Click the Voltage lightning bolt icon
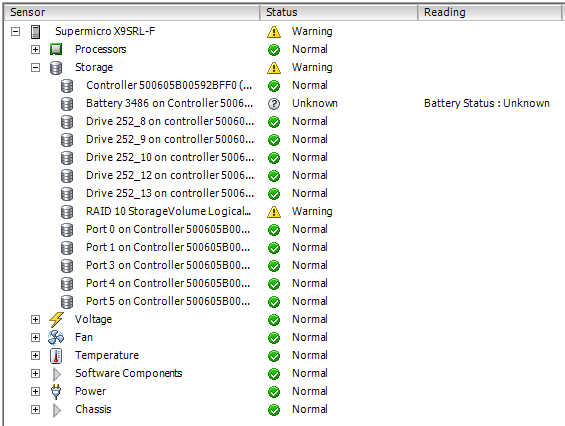This screenshot has width=565, height=426. [x=56, y=319]
